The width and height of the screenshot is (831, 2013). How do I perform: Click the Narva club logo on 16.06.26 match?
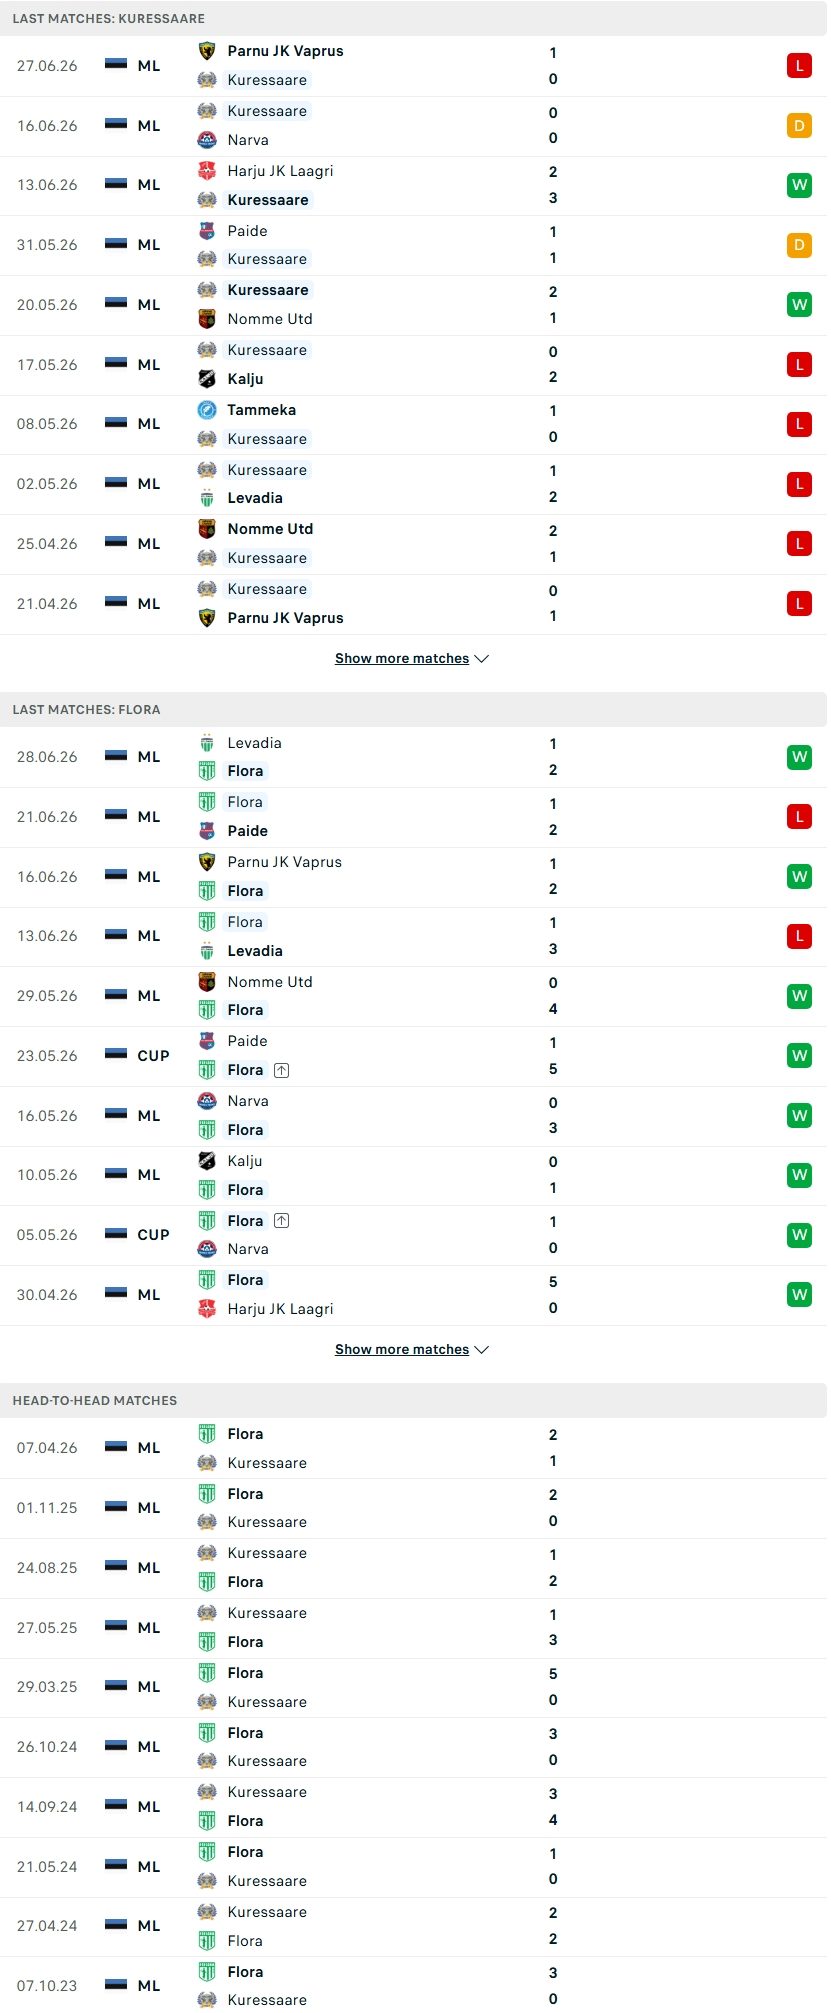[x=207, y=140]
